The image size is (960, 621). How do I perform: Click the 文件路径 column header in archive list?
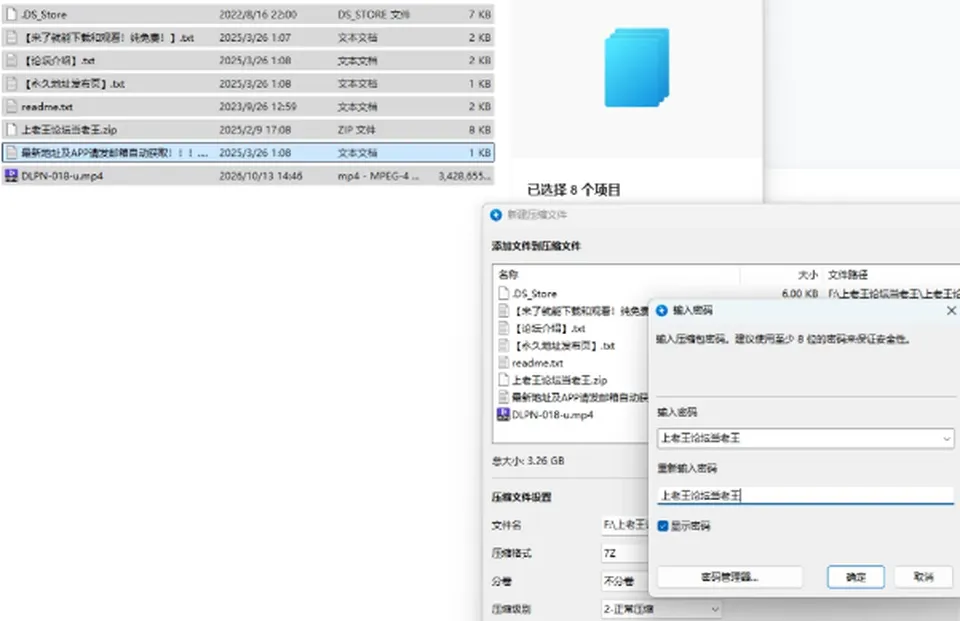[848, 275]
